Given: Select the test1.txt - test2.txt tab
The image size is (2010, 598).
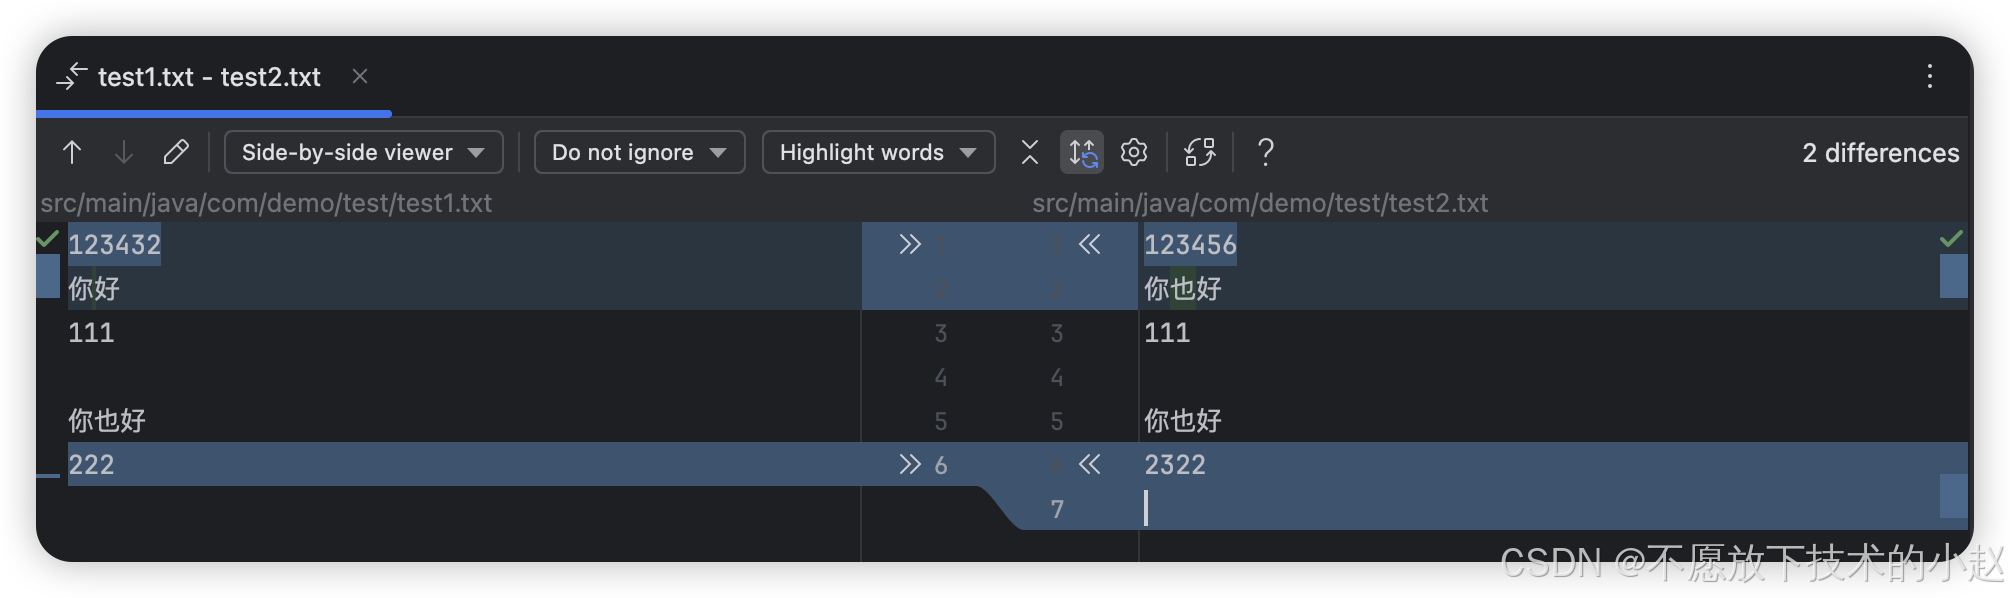Looking at the screenshot, I should point(209,77).
